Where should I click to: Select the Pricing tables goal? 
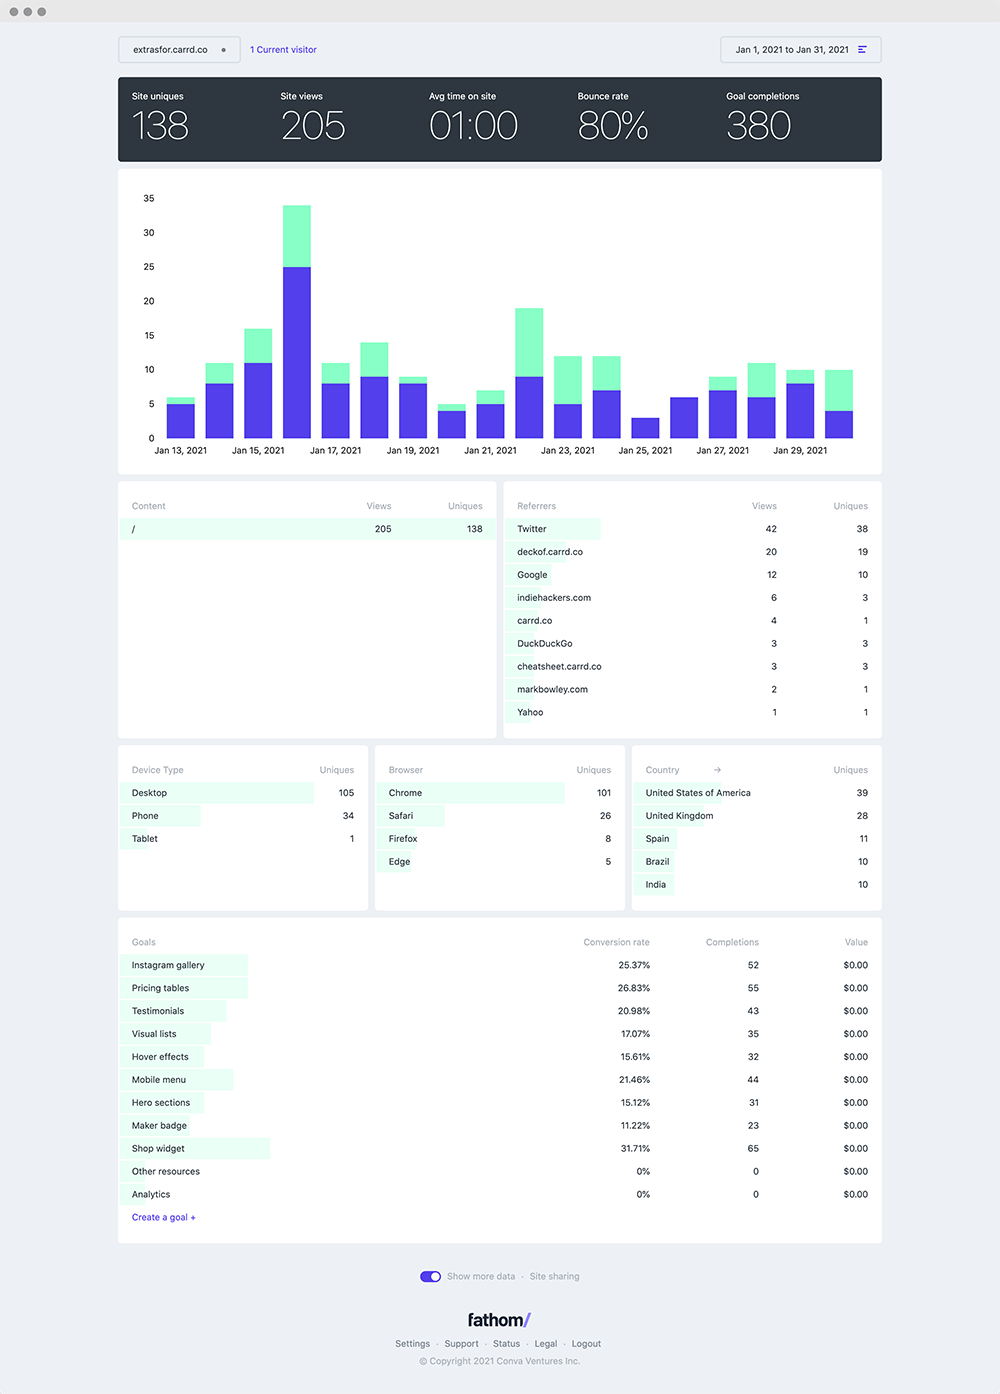500,988
